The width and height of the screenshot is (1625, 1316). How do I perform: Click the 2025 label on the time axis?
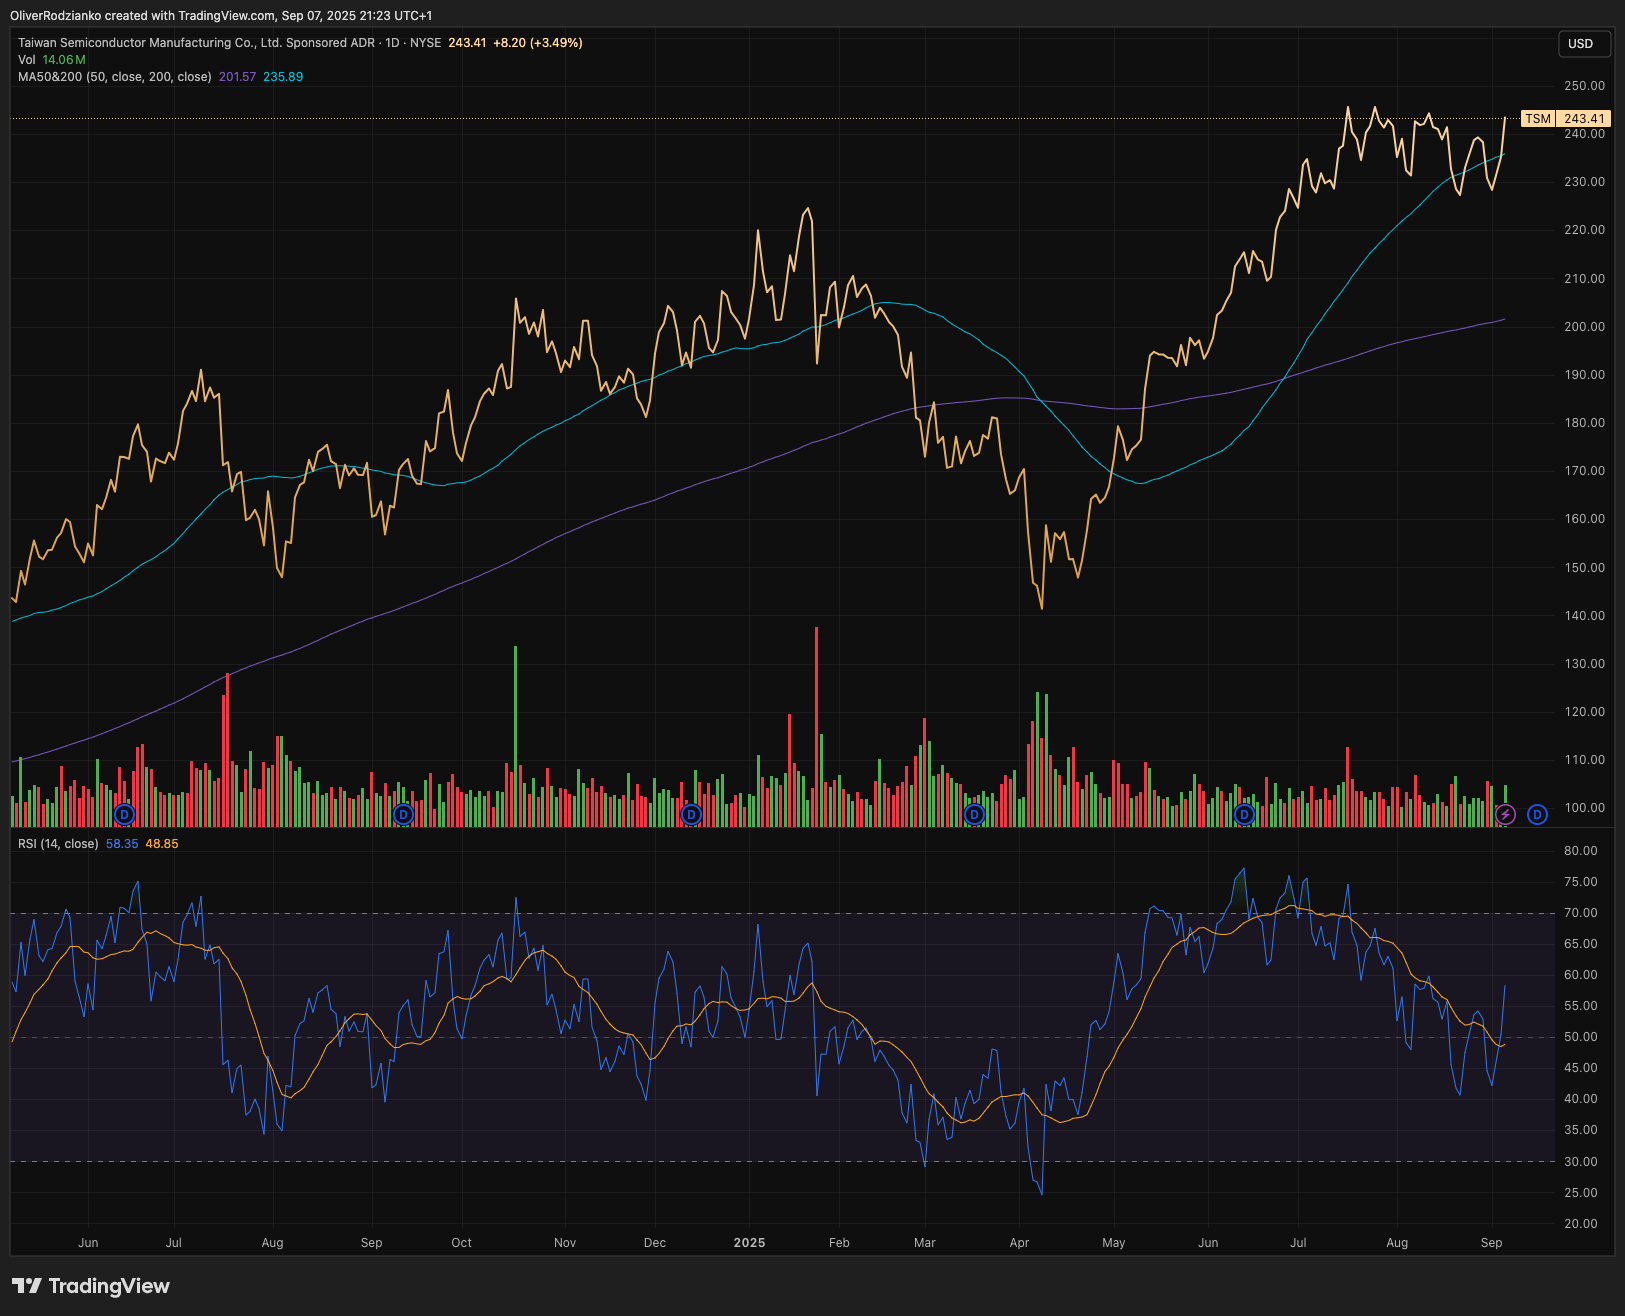pos(749,1242)
